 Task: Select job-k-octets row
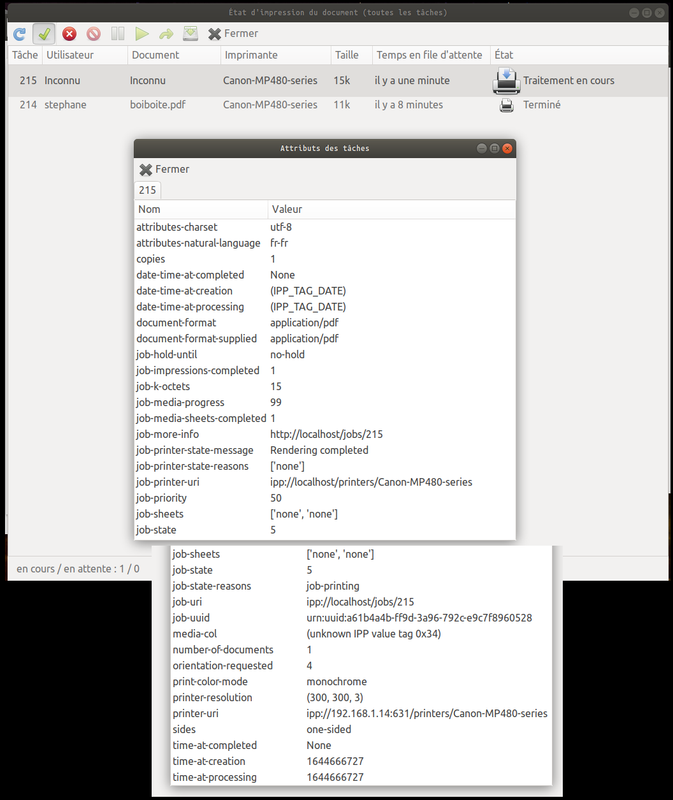pyautogui.click(x=325, y=387)
